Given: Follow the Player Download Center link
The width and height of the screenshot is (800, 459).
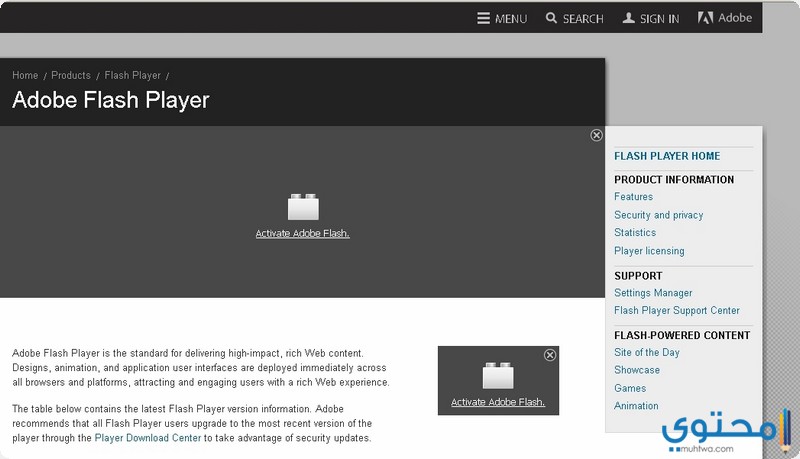Looking at the screenshot, I should pyautogui.click(x=148, y=438).
